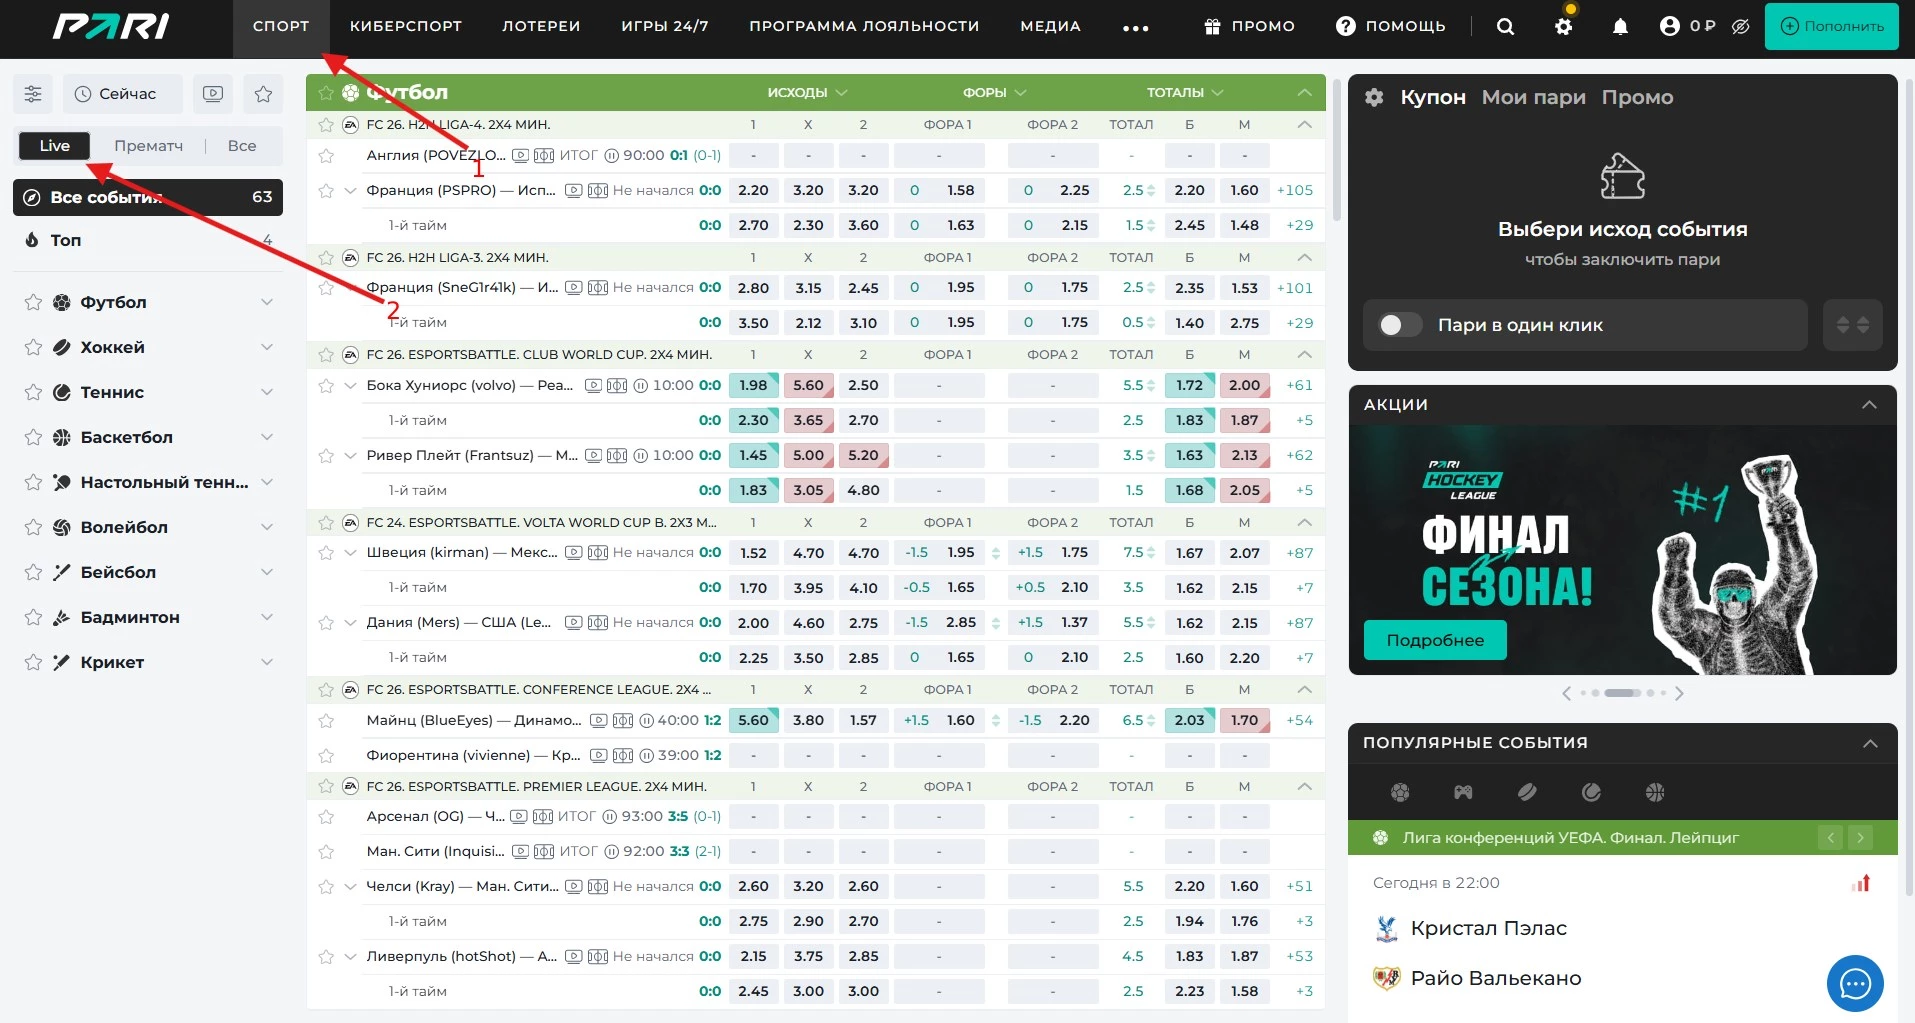Open the search magnifier icon in header

[1505, 27]
